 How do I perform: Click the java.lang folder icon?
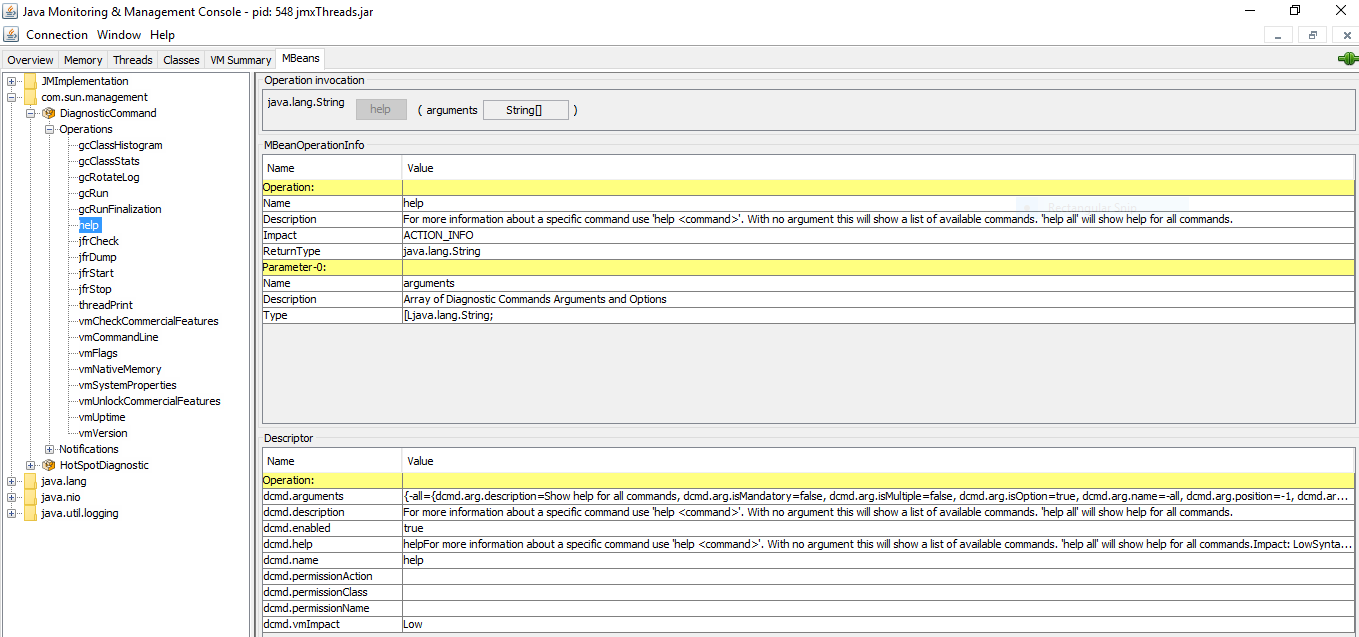tap(30, 481)
